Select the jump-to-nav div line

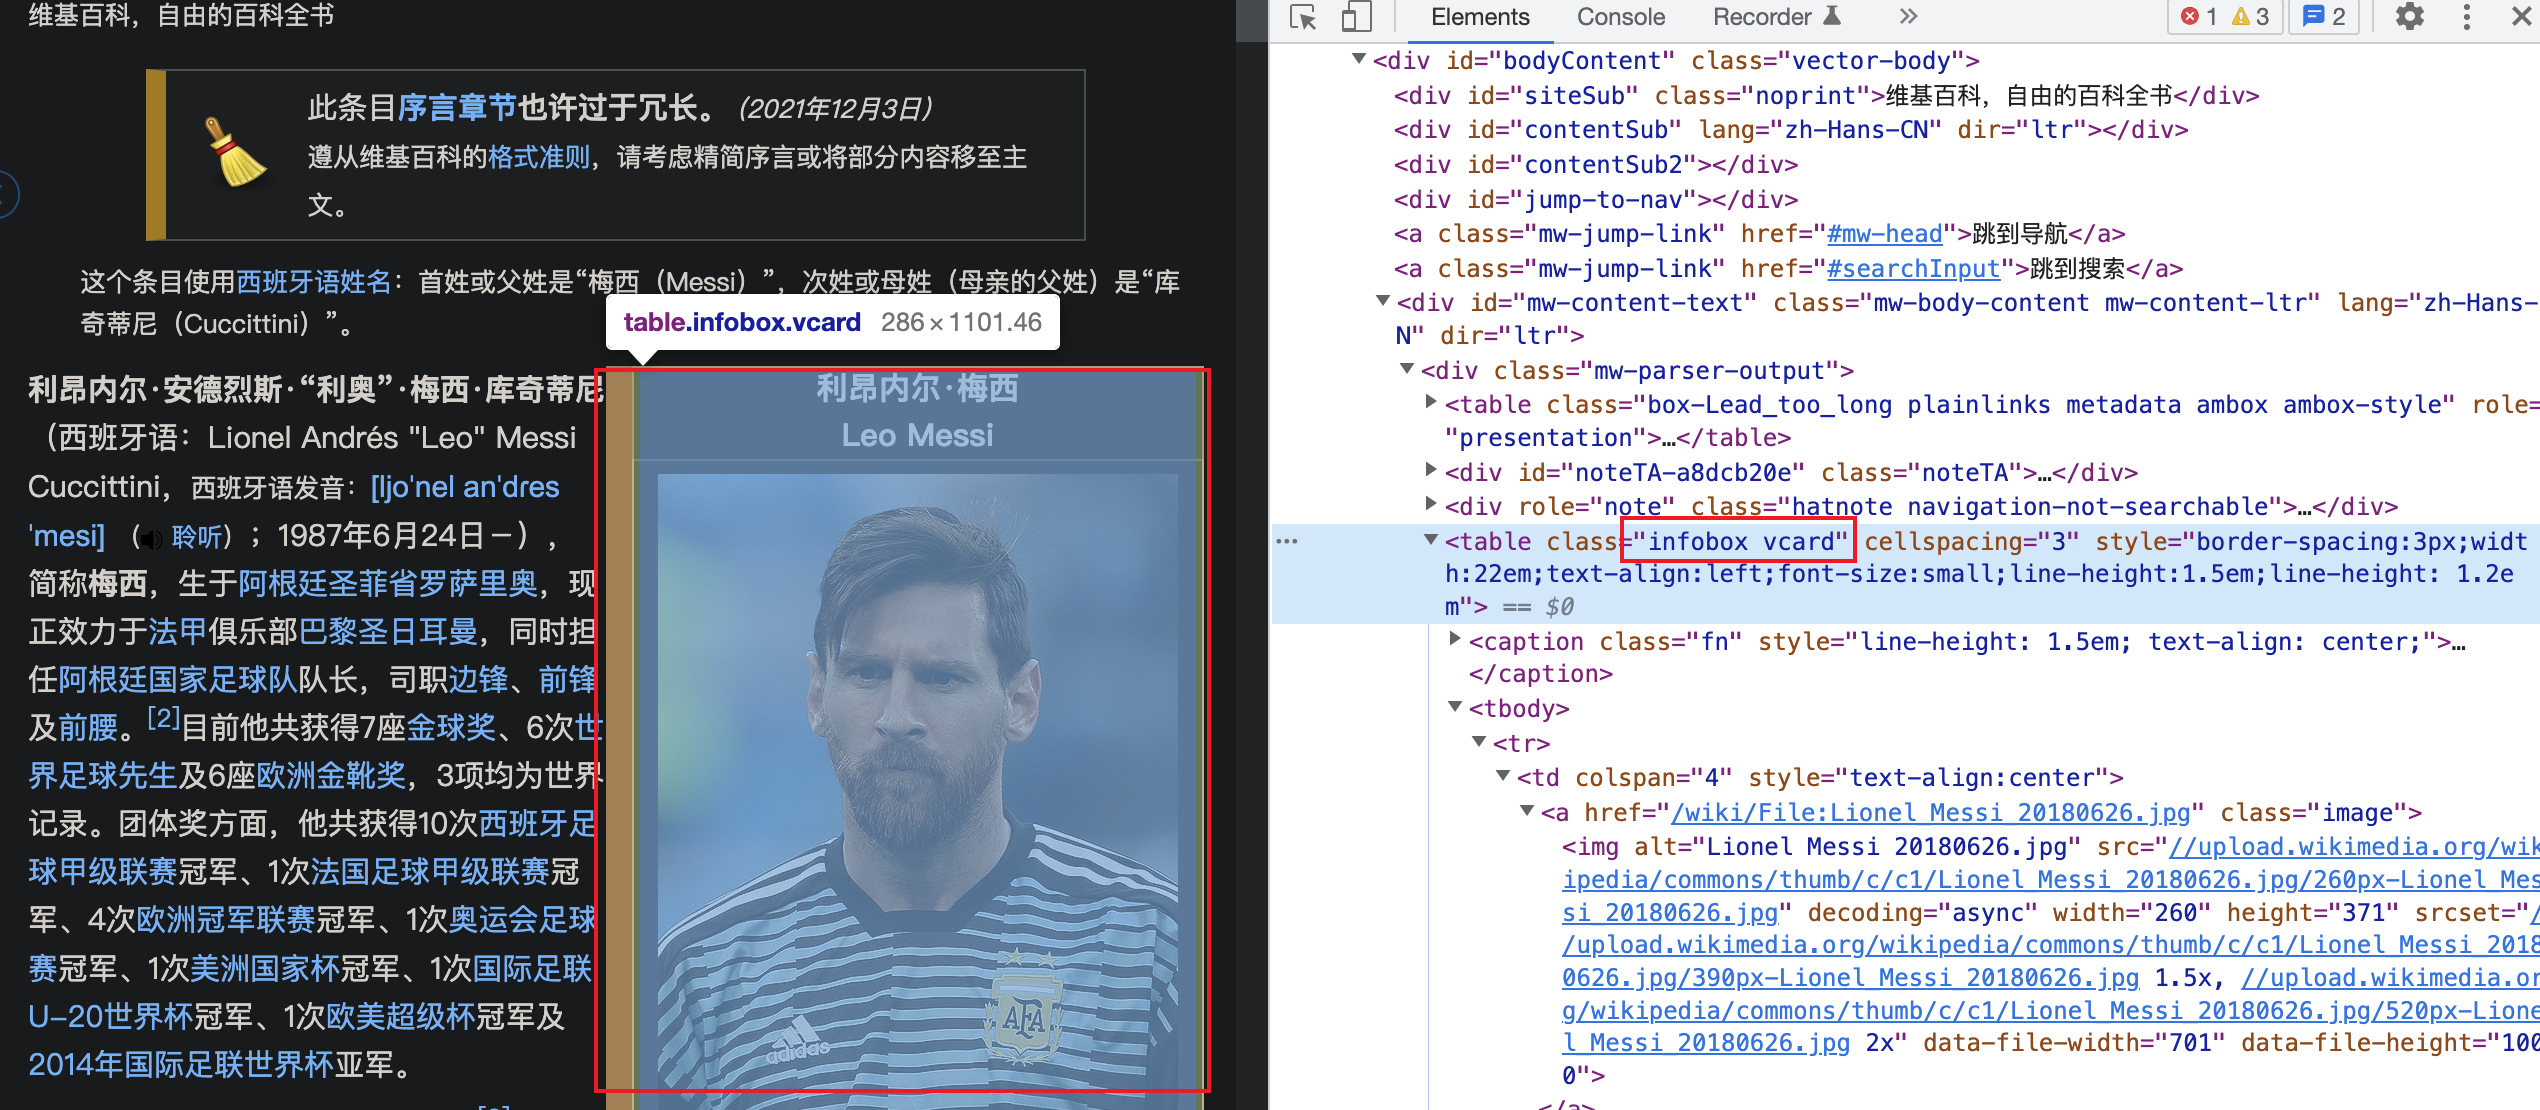point(1596,200)
